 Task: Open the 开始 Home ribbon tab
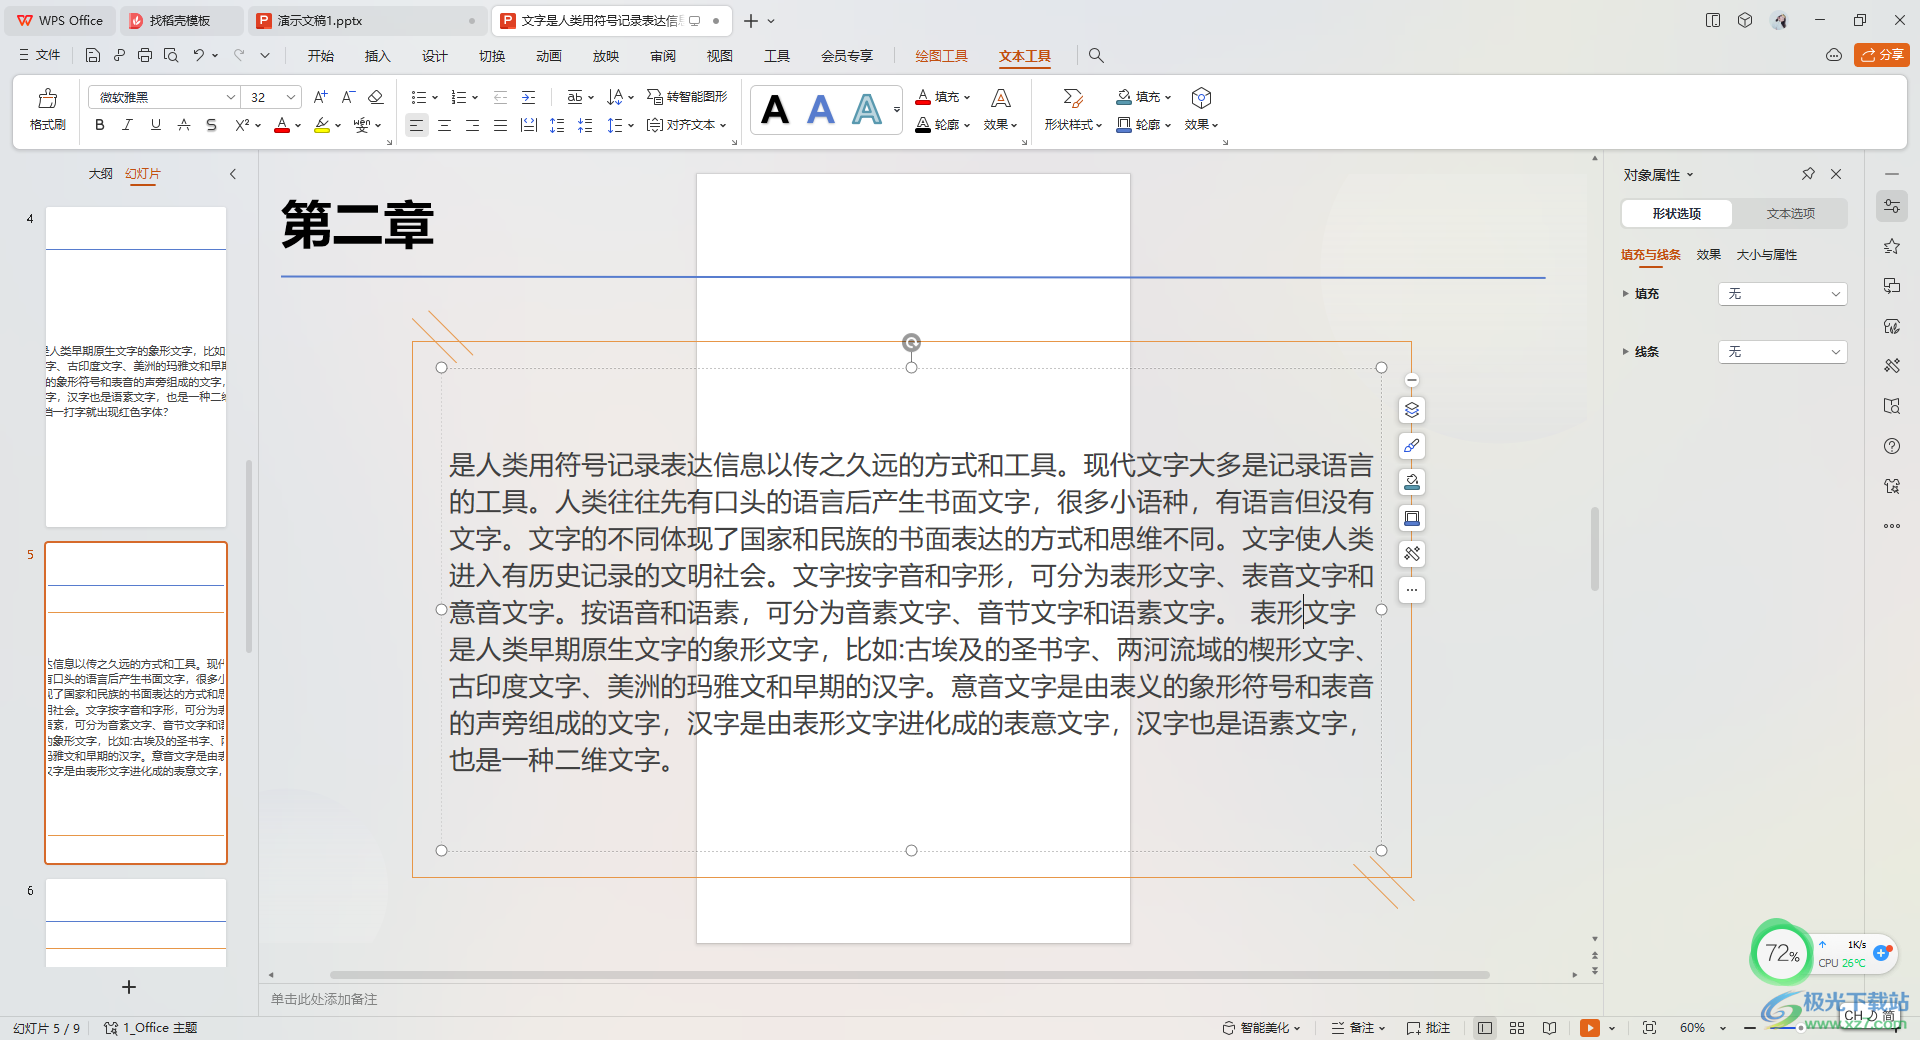pos(321,56)
